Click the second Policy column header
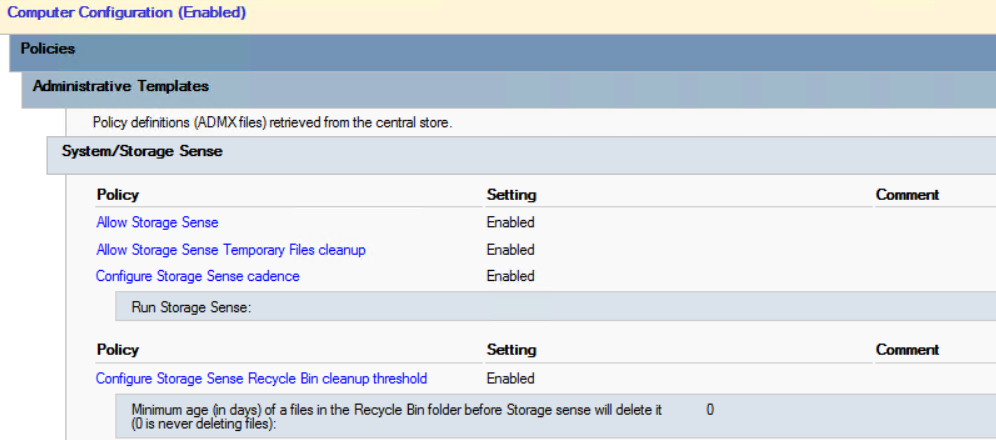 coord(118,349)
